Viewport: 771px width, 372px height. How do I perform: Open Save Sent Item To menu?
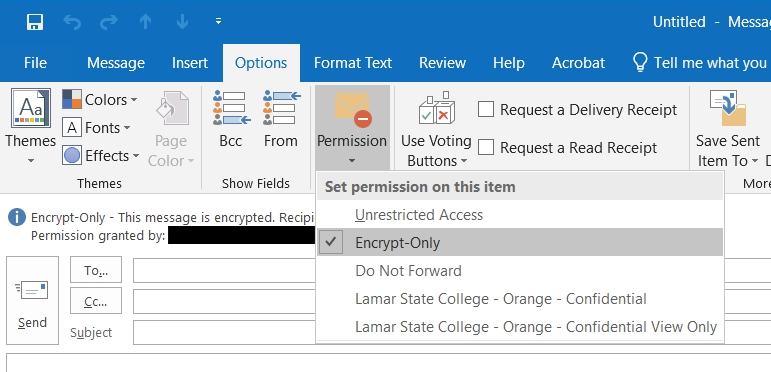[728, 129]
